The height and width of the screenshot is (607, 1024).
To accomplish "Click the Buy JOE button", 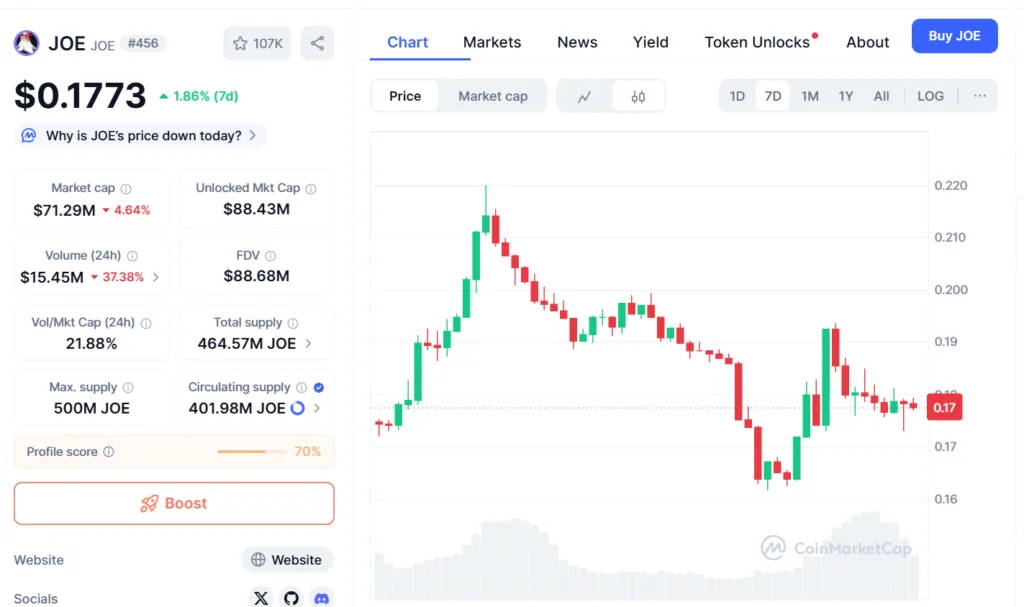I will coord(954,35).
